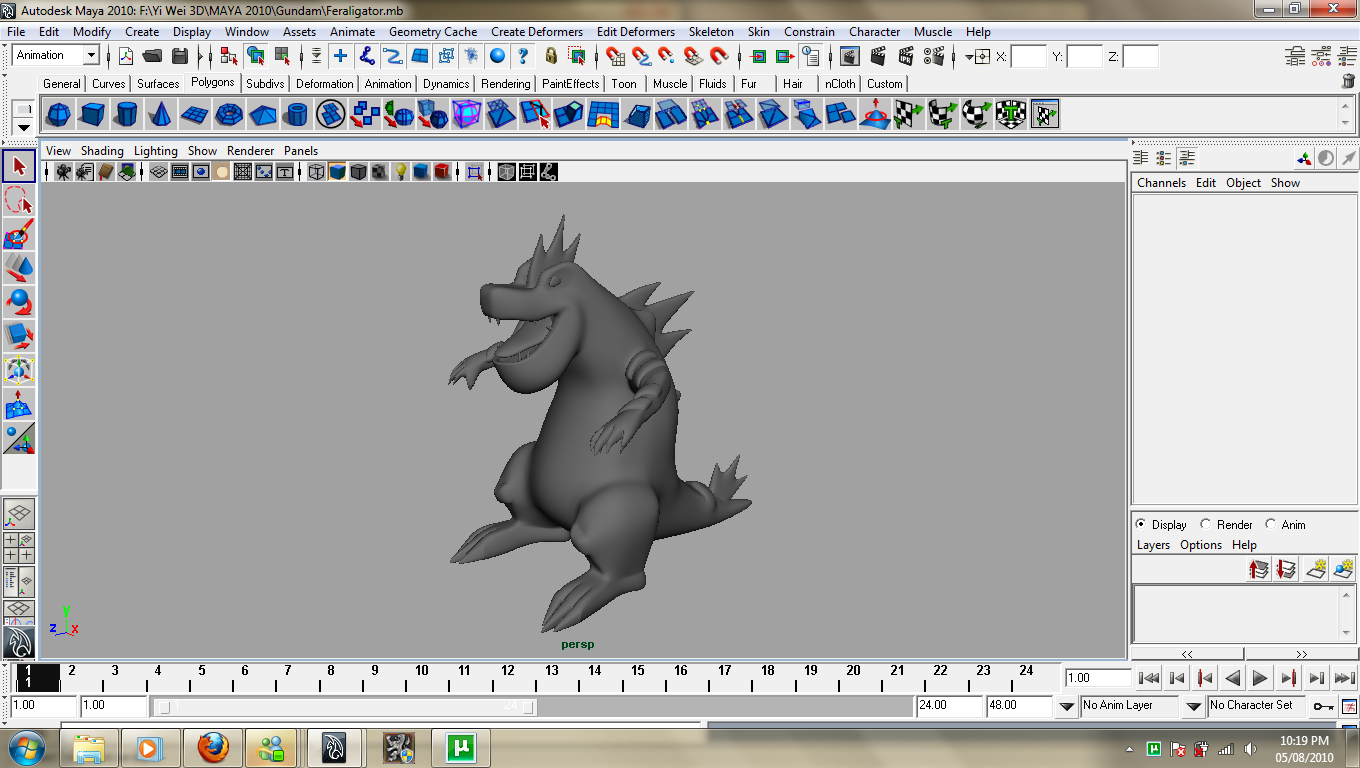Click the trash can shelf icon
This screenshot has width=1360, height=768.
point(1347,83)
